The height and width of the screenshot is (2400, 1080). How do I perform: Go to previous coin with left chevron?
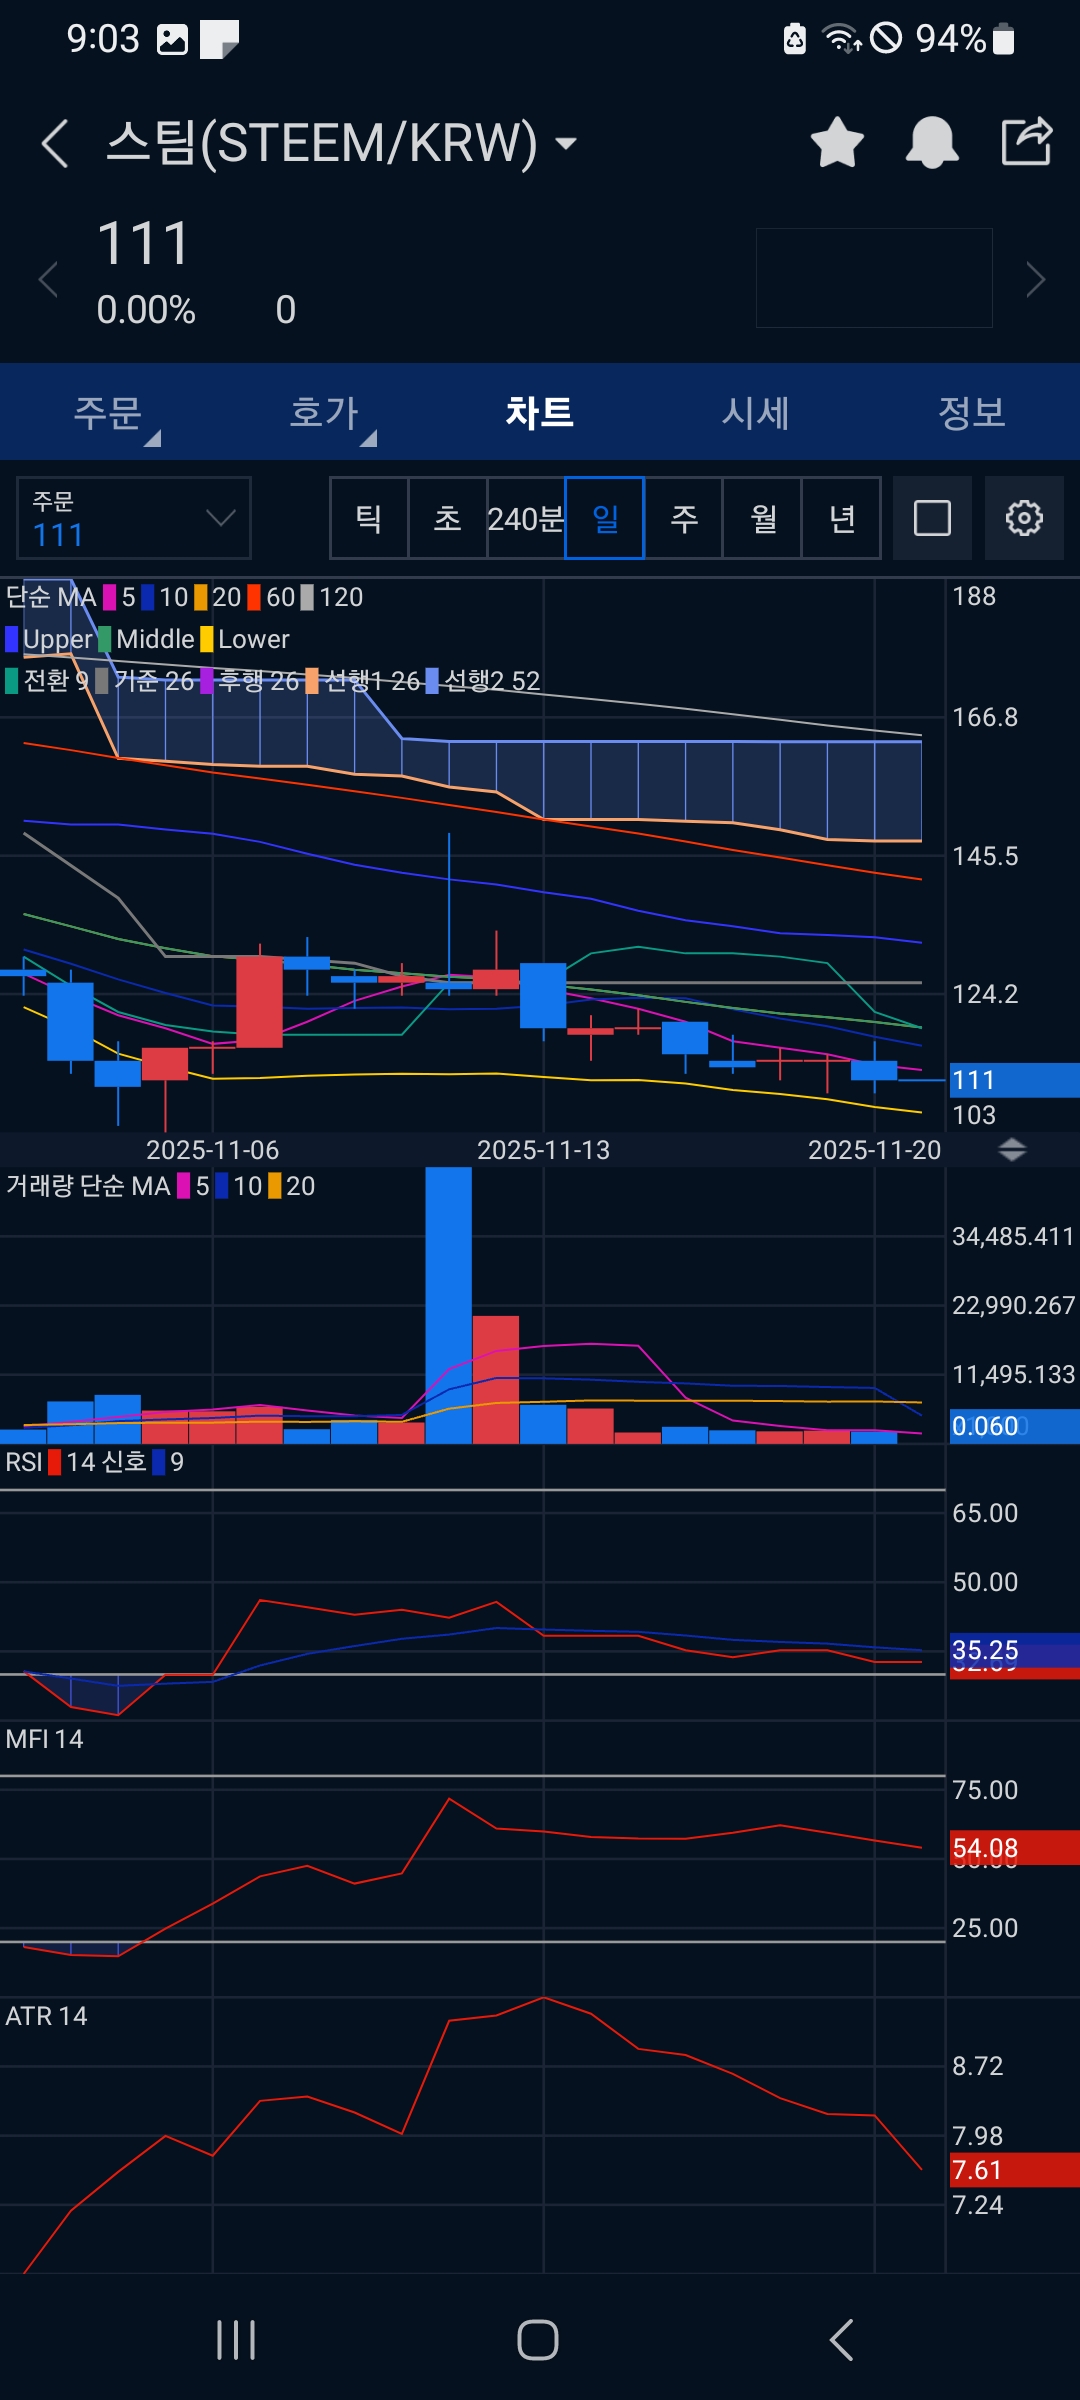pos(48,279)
